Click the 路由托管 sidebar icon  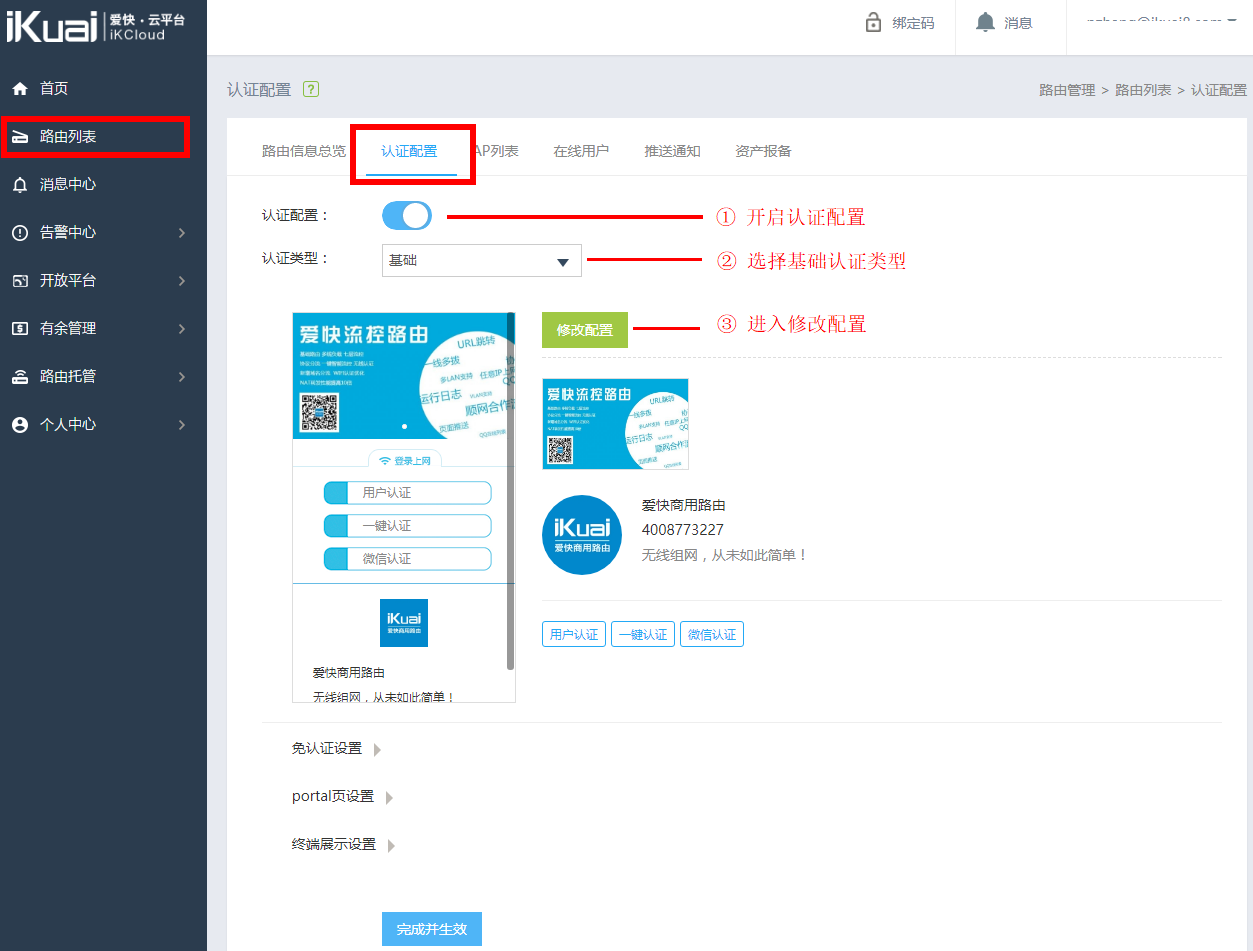click(20, 377)
